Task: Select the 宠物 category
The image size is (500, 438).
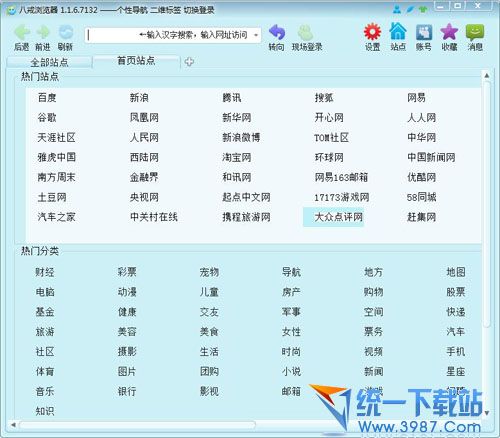Action: pos(209,272)
